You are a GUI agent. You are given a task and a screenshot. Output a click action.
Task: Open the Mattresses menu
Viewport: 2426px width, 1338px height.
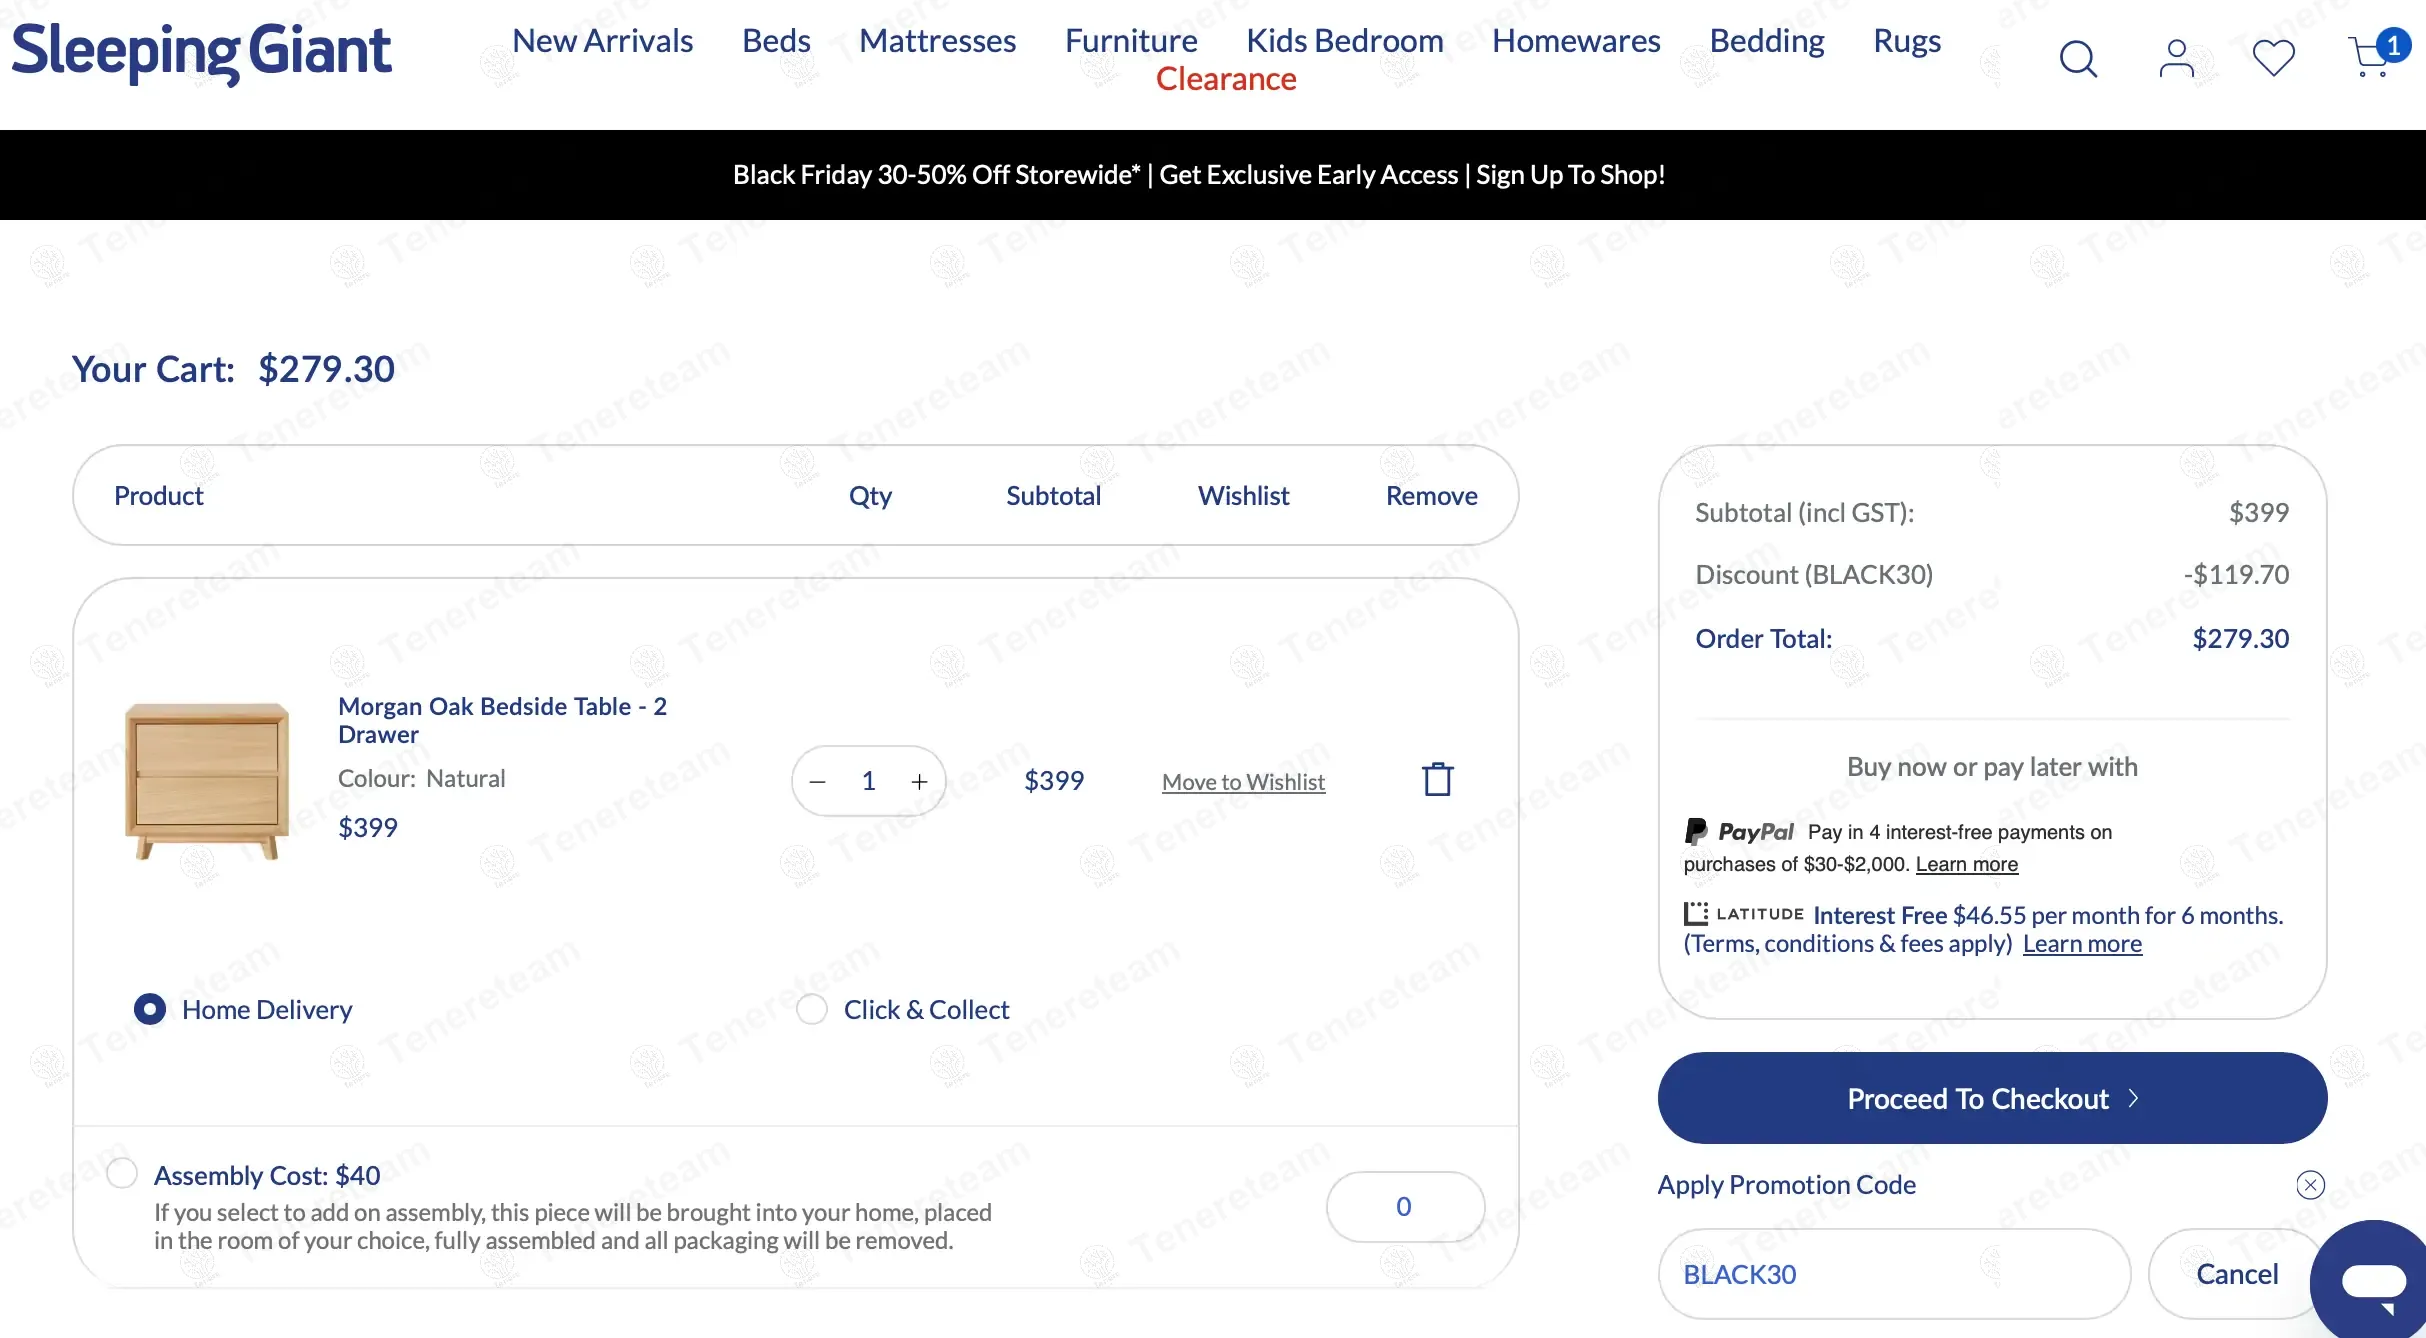937,41
